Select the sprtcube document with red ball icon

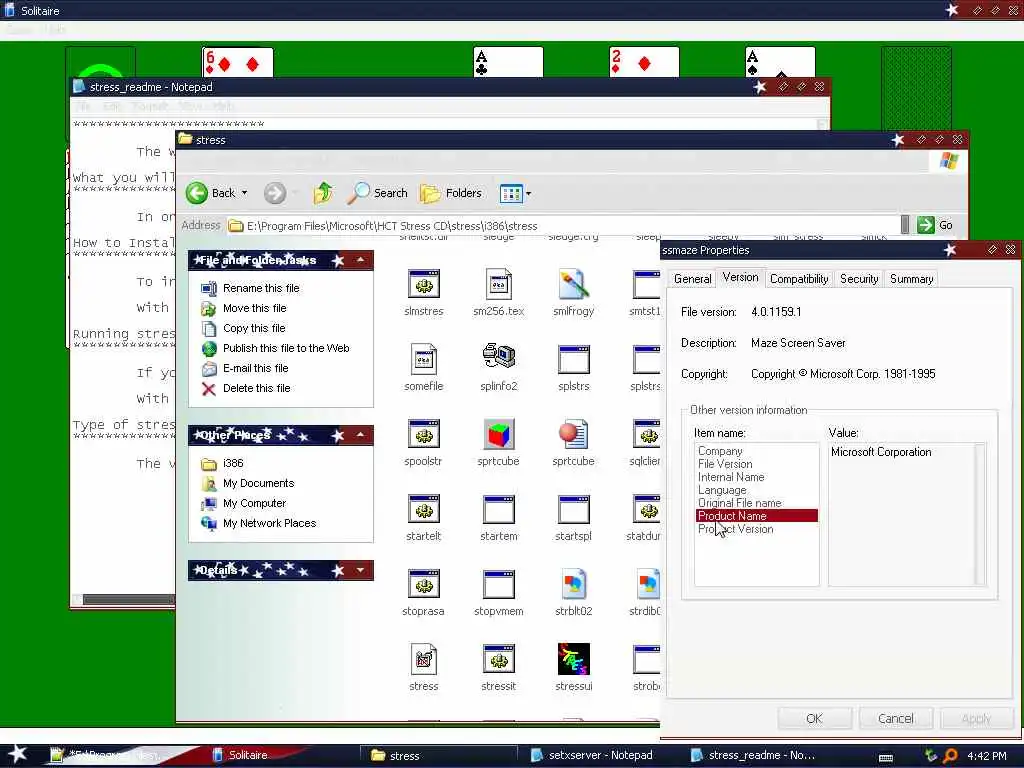(573, 434)
